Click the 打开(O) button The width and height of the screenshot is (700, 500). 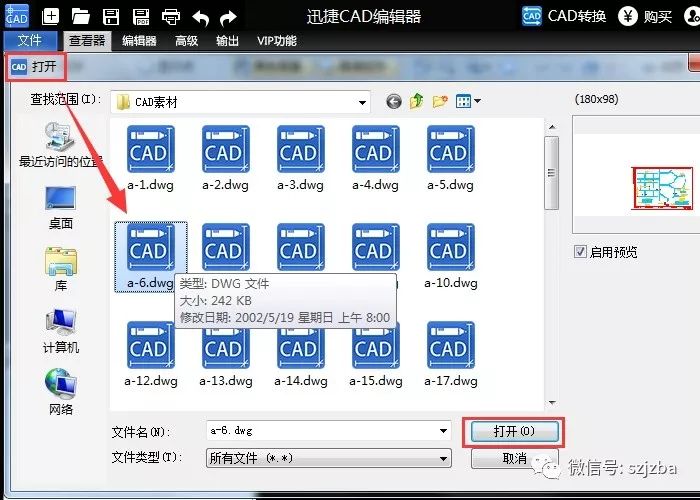point(514,431)
